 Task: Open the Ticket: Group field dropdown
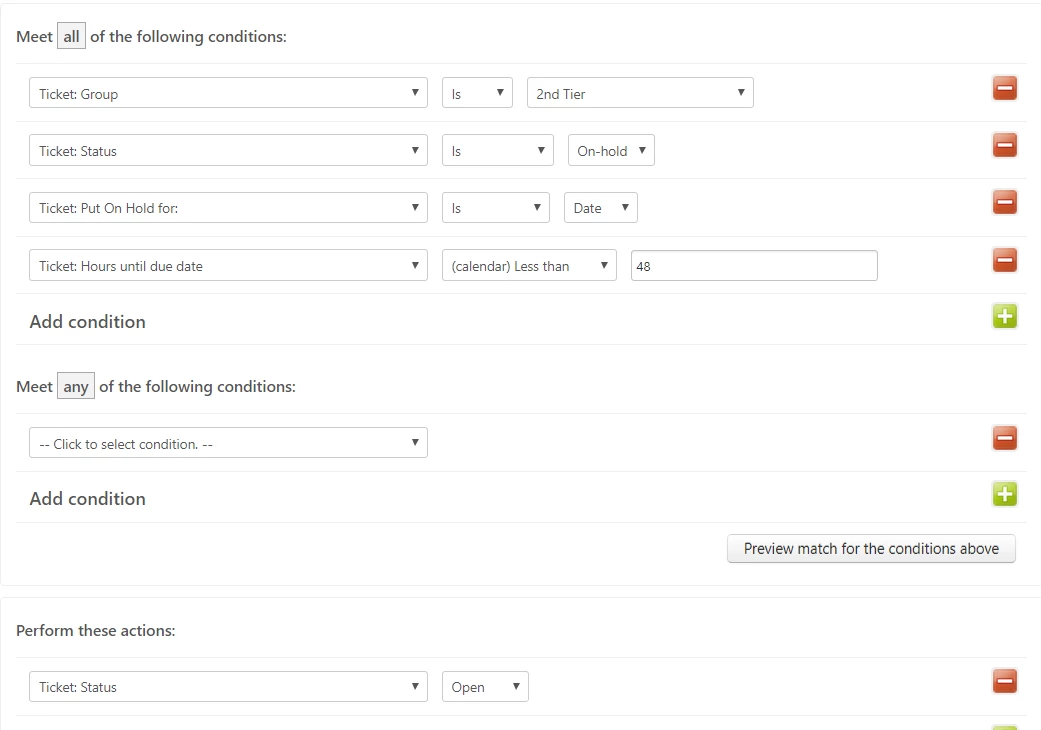[228, 94]
